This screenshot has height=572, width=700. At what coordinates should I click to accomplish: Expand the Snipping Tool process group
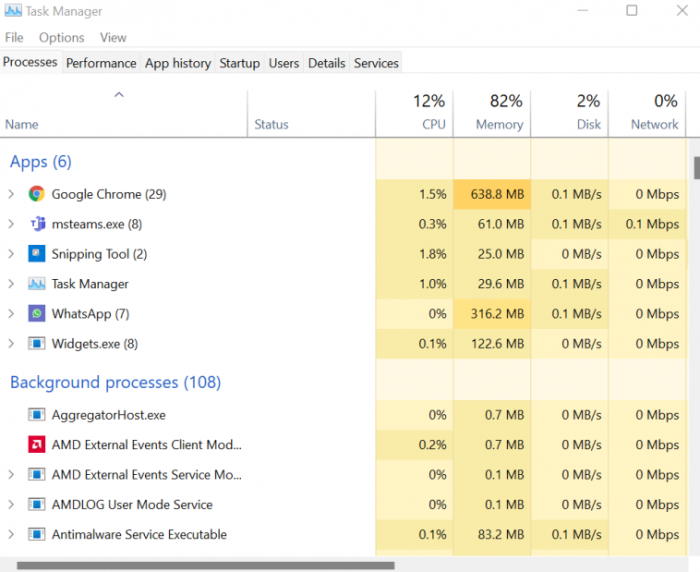coord(11,254)
